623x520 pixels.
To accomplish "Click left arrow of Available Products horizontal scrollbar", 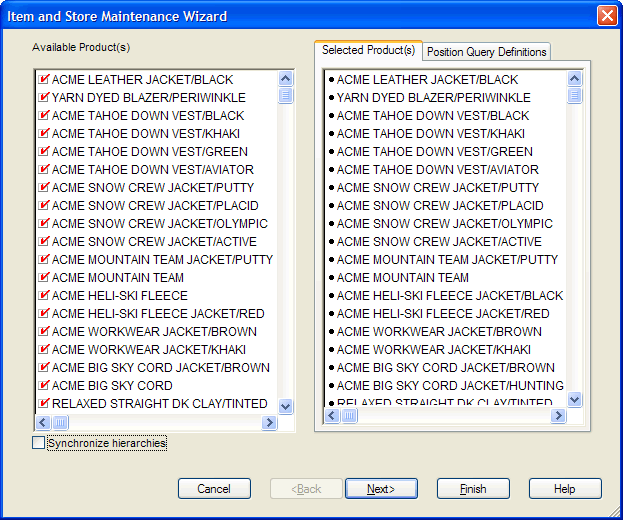I will pos(43,422).
